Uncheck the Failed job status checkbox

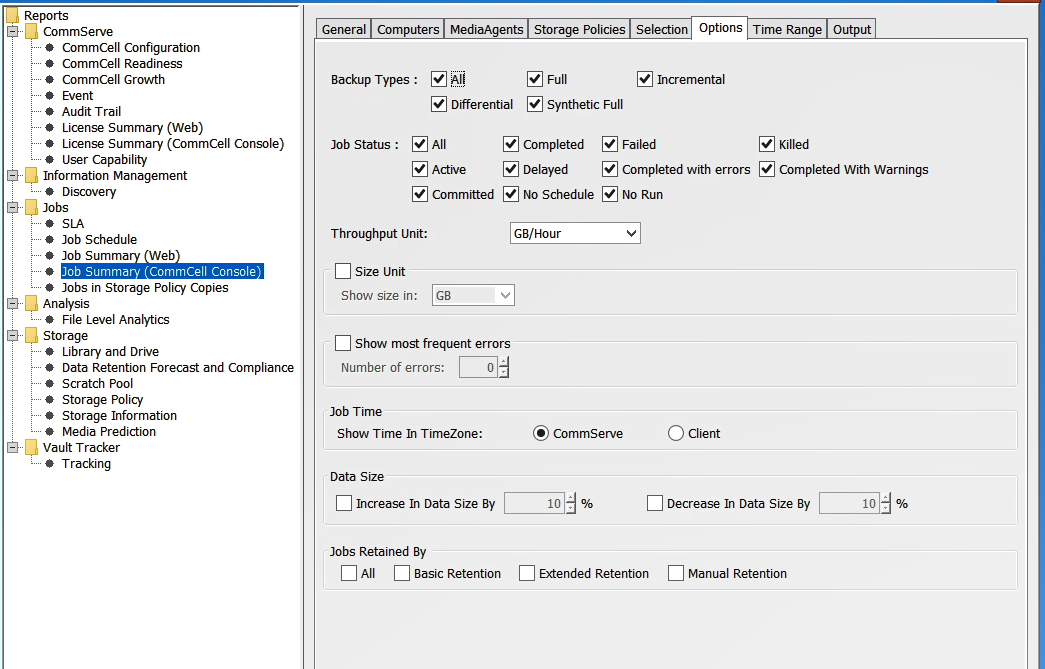tap(610, 144)
